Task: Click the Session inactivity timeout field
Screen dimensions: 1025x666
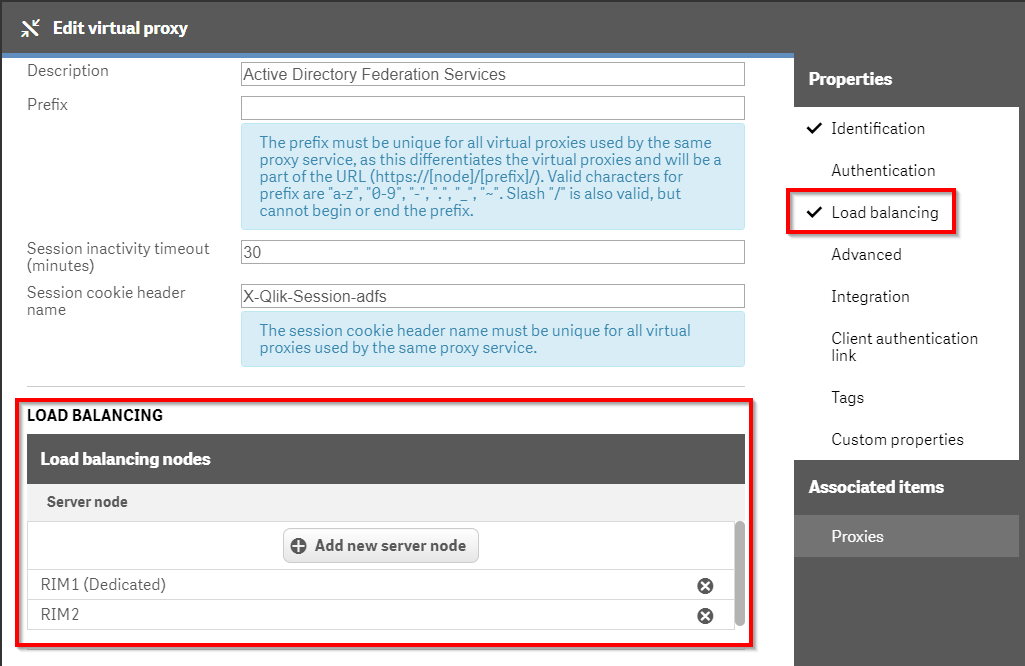Action: click(x=492, y=252)
